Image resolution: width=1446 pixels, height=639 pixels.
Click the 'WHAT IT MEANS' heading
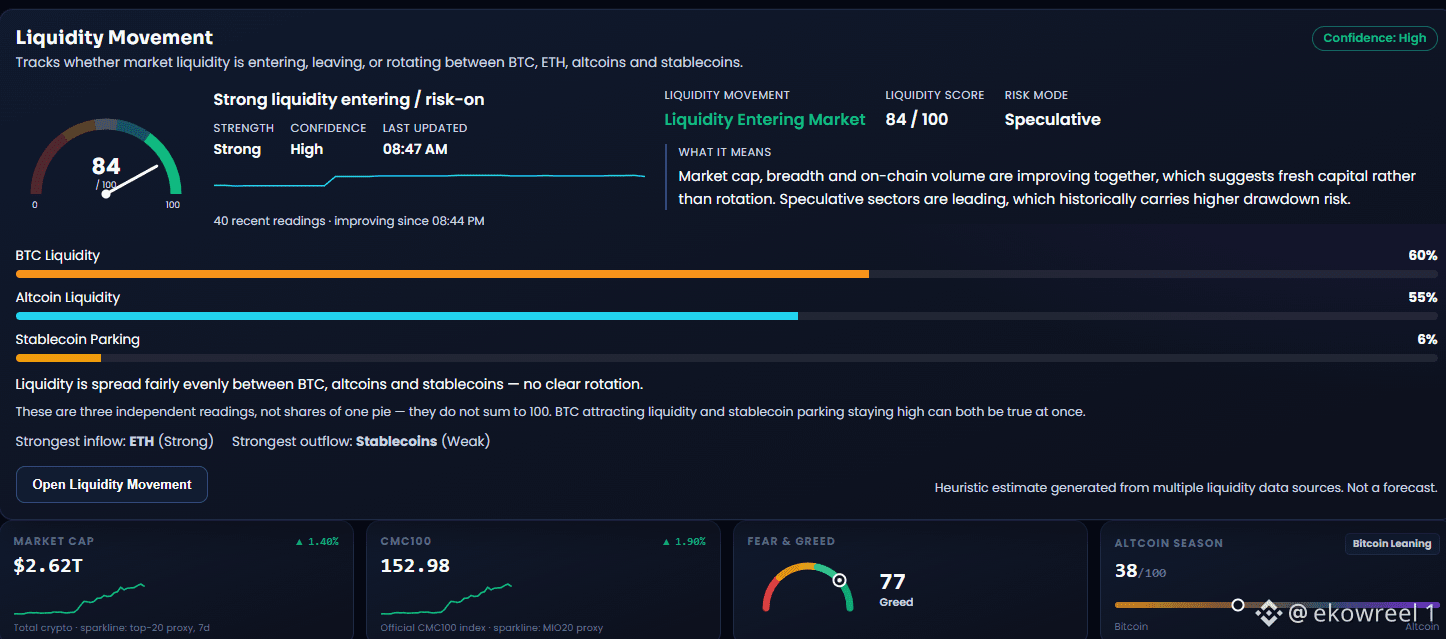click(725, 152)
